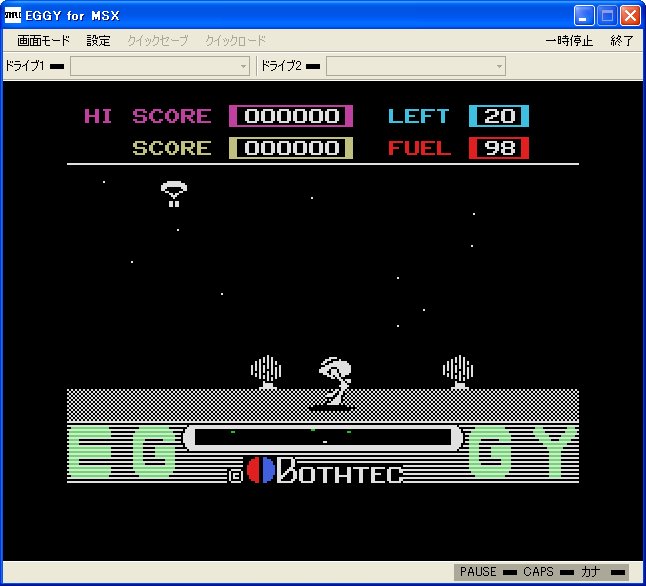Screen dimensions: 646x586
Task: Close the EGGY for MSX window
Action: 630,16
